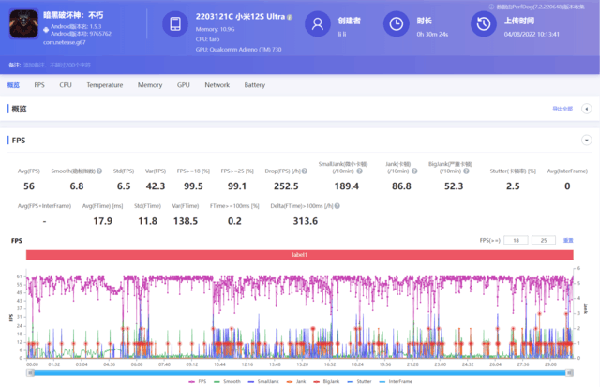Toggle the Smooth series in the legend

tap(227, 382)
